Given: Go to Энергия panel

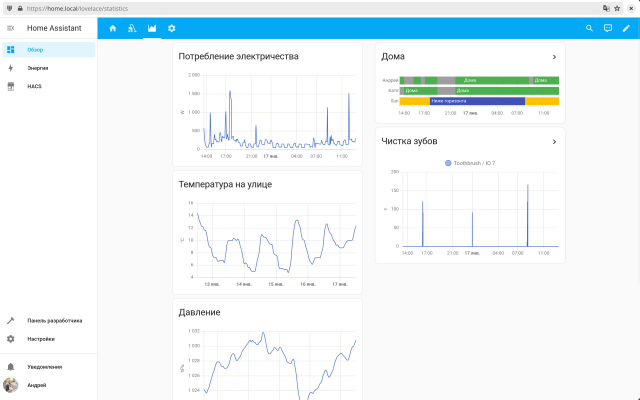Looking at the screenshot, I should click(x=38, y=68).
